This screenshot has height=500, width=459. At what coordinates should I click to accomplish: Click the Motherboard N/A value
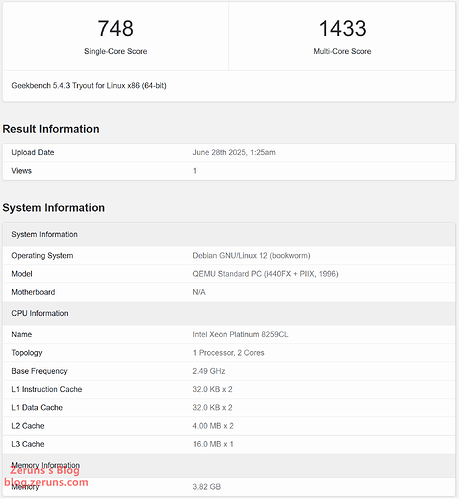[x=199, y=292]
